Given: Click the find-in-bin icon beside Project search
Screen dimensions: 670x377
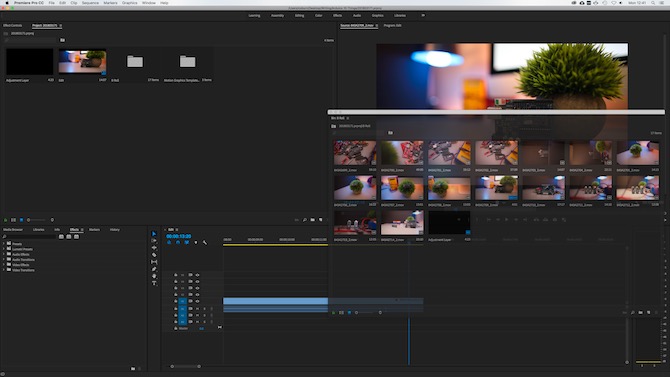Looking at the screenshot, I should point(62,40).
